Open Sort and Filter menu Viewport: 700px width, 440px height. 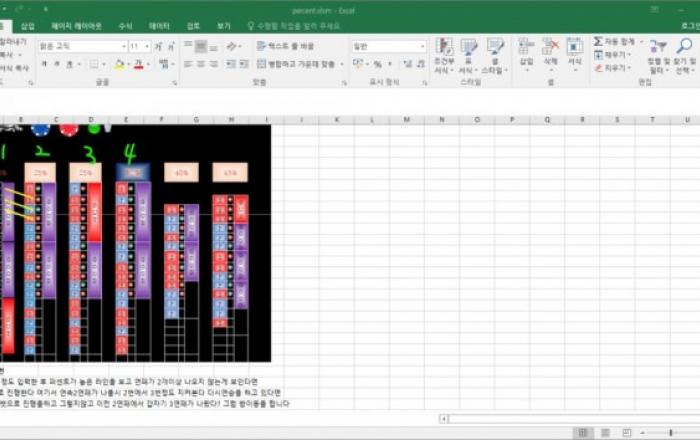(658, 56)
